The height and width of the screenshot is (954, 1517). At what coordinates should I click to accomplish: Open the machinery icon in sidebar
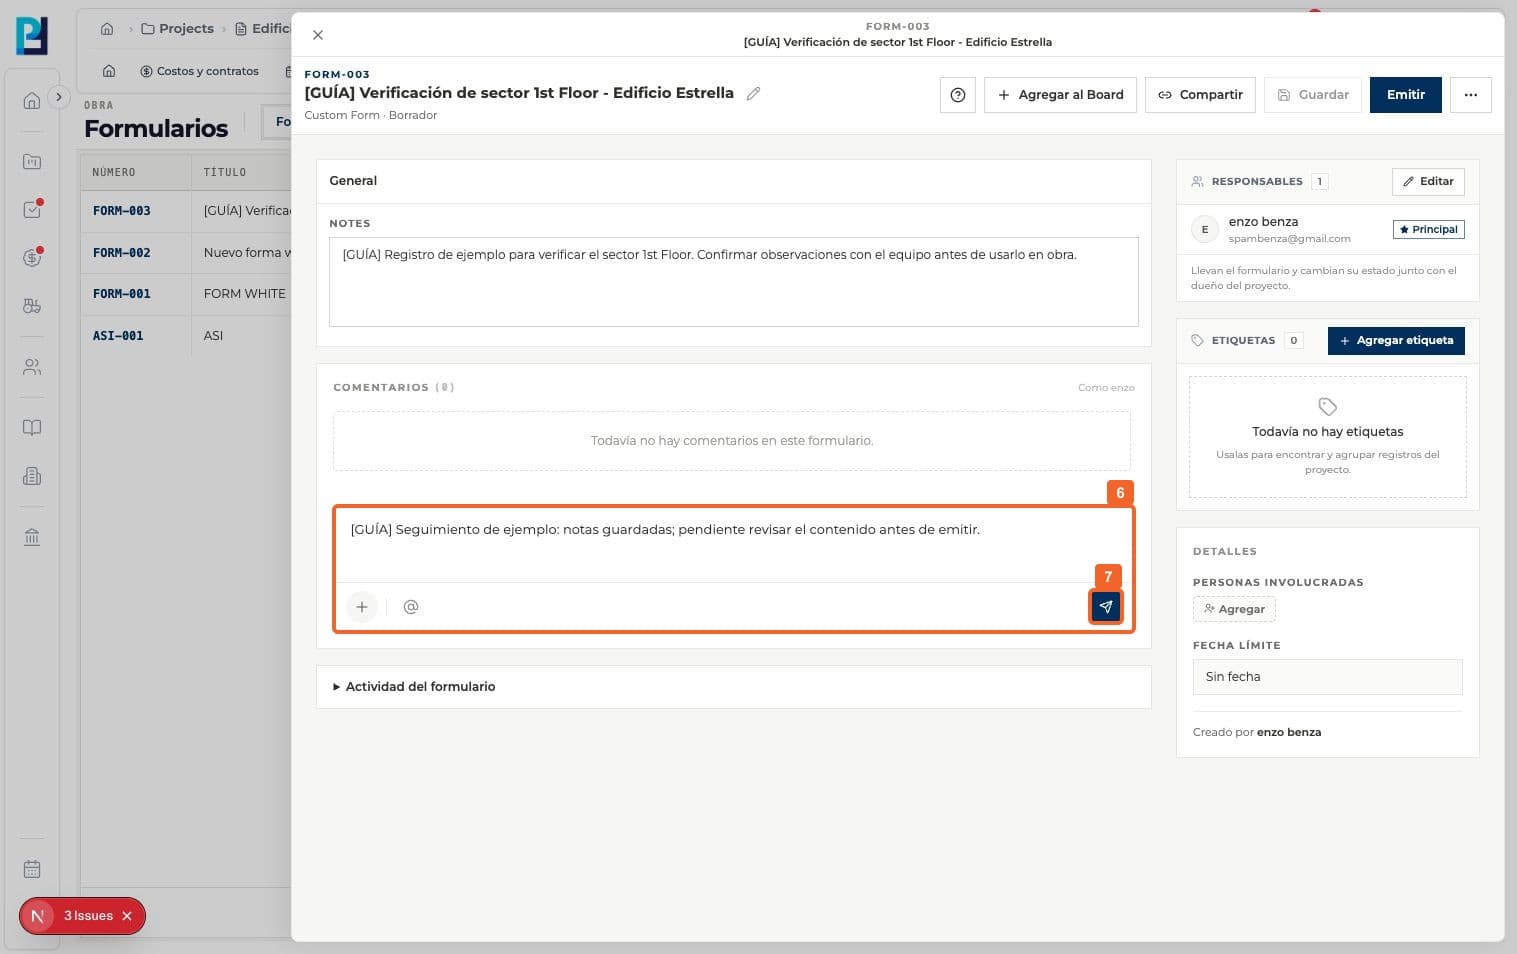32,306
